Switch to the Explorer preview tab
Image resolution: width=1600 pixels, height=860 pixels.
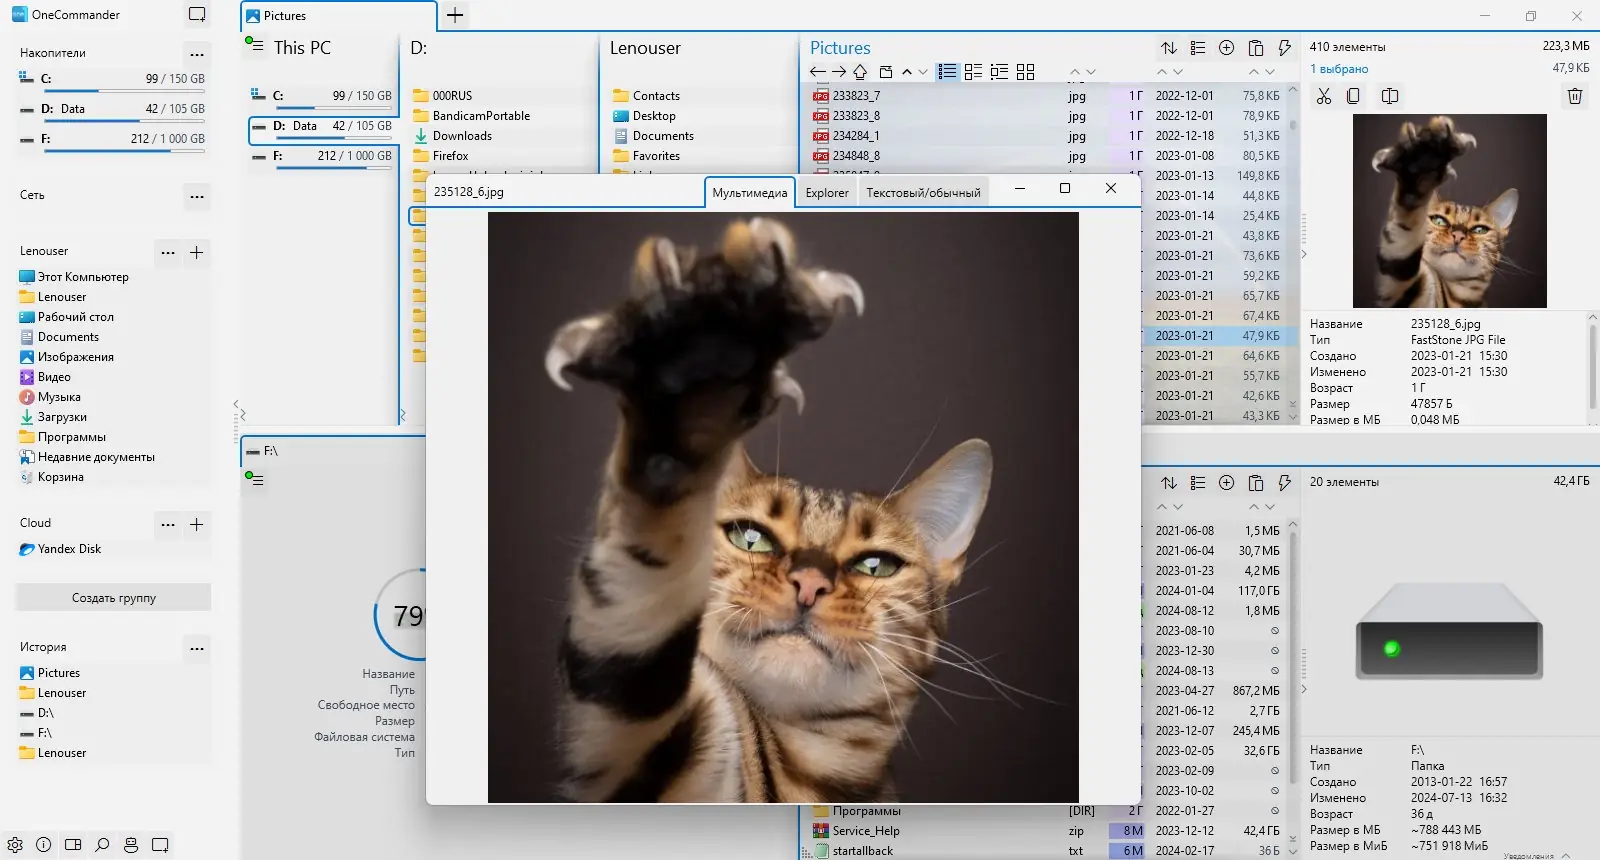[x=827, y=193]
